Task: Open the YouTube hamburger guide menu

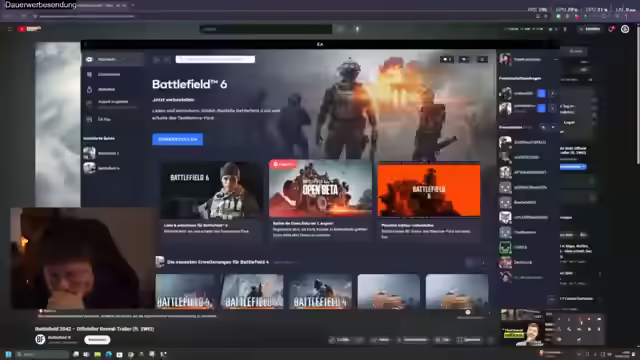Action: click(x=10, y=29)
